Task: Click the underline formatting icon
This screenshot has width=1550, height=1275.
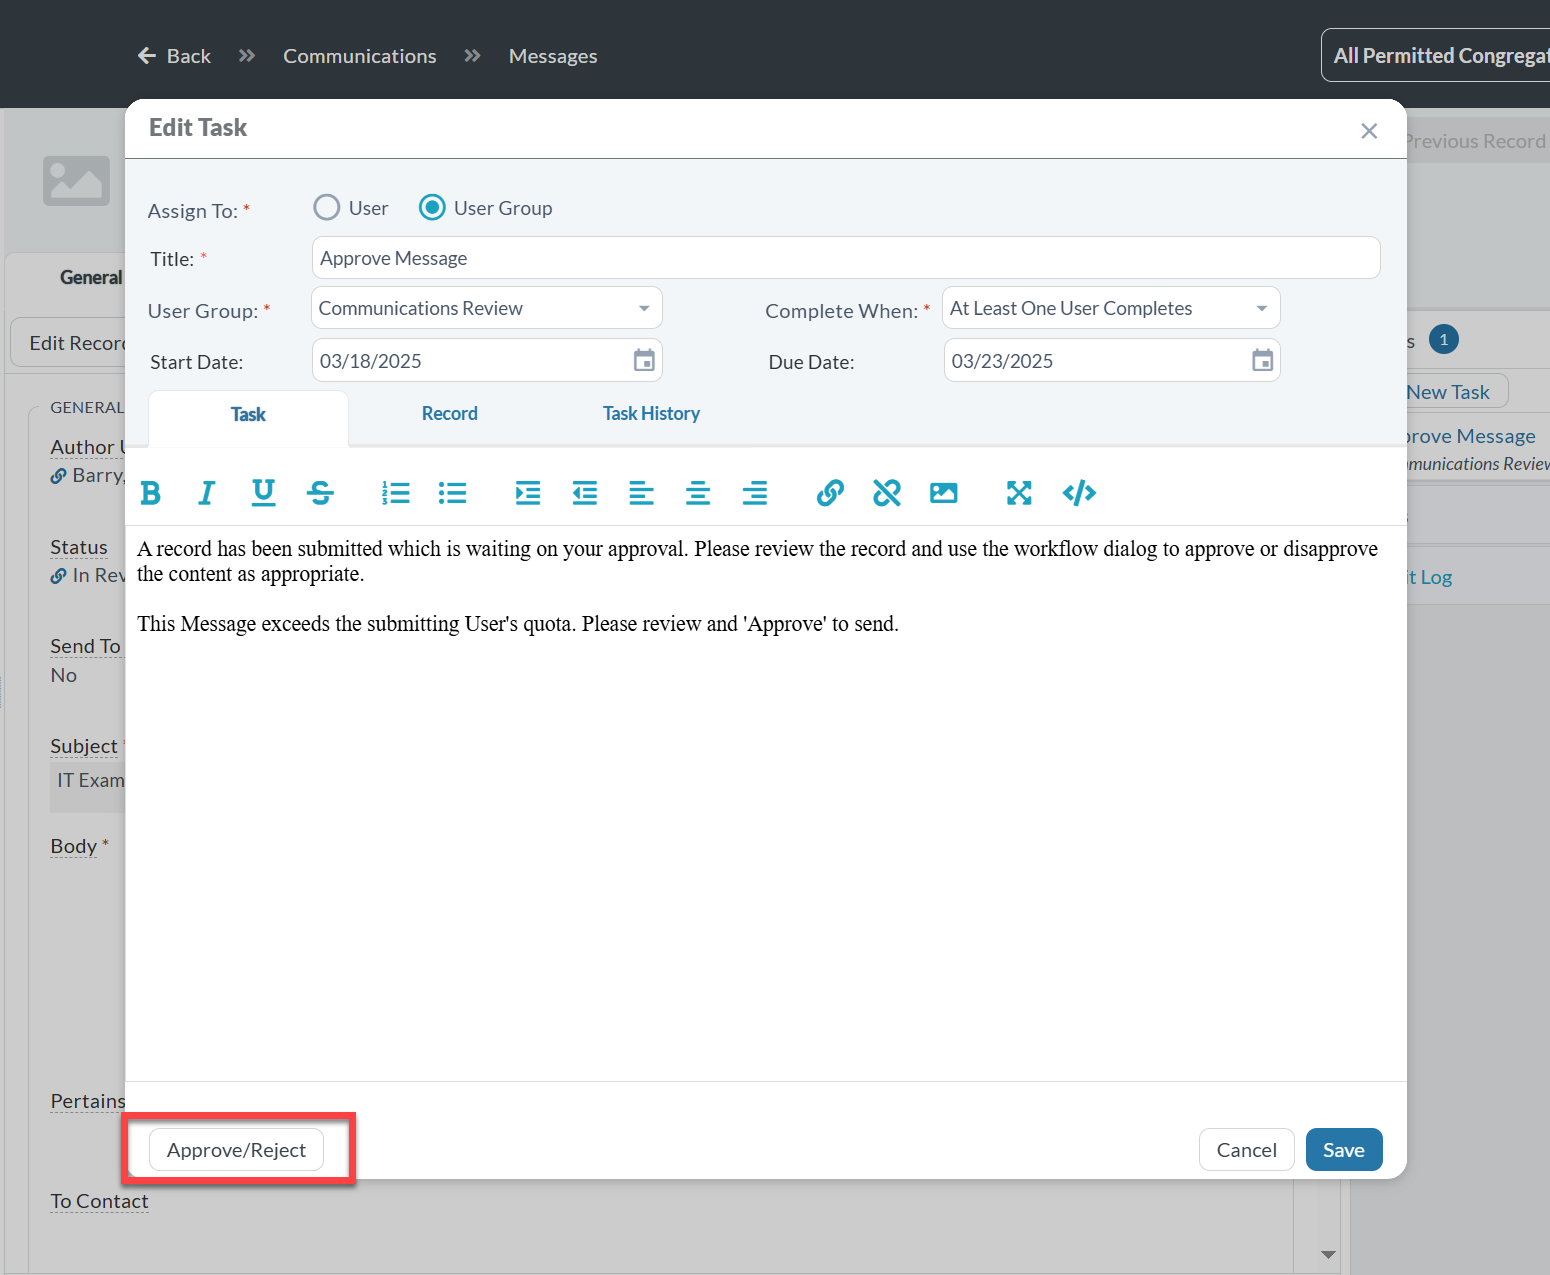Action: [x=263, y=493]
